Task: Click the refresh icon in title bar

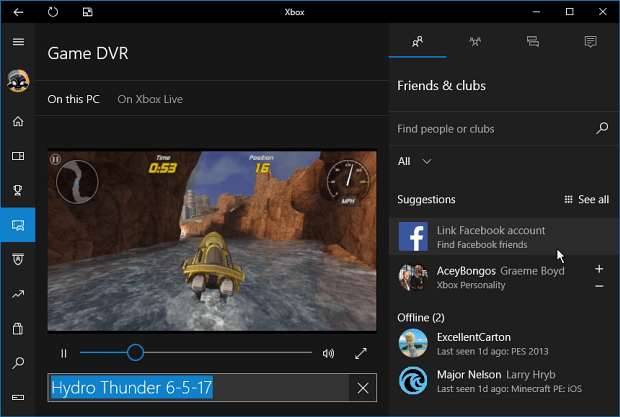Action: (x=53, y=12)
